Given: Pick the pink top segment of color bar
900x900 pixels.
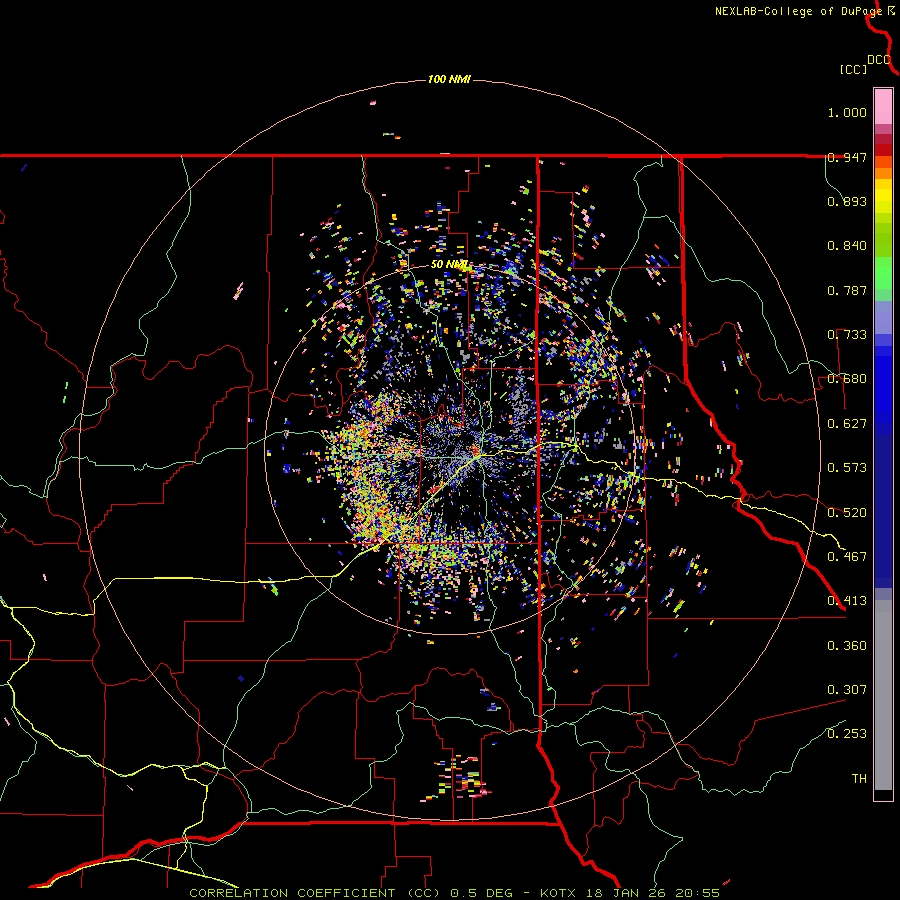Looking at the screenshot, I should click(x=883, y=107).
